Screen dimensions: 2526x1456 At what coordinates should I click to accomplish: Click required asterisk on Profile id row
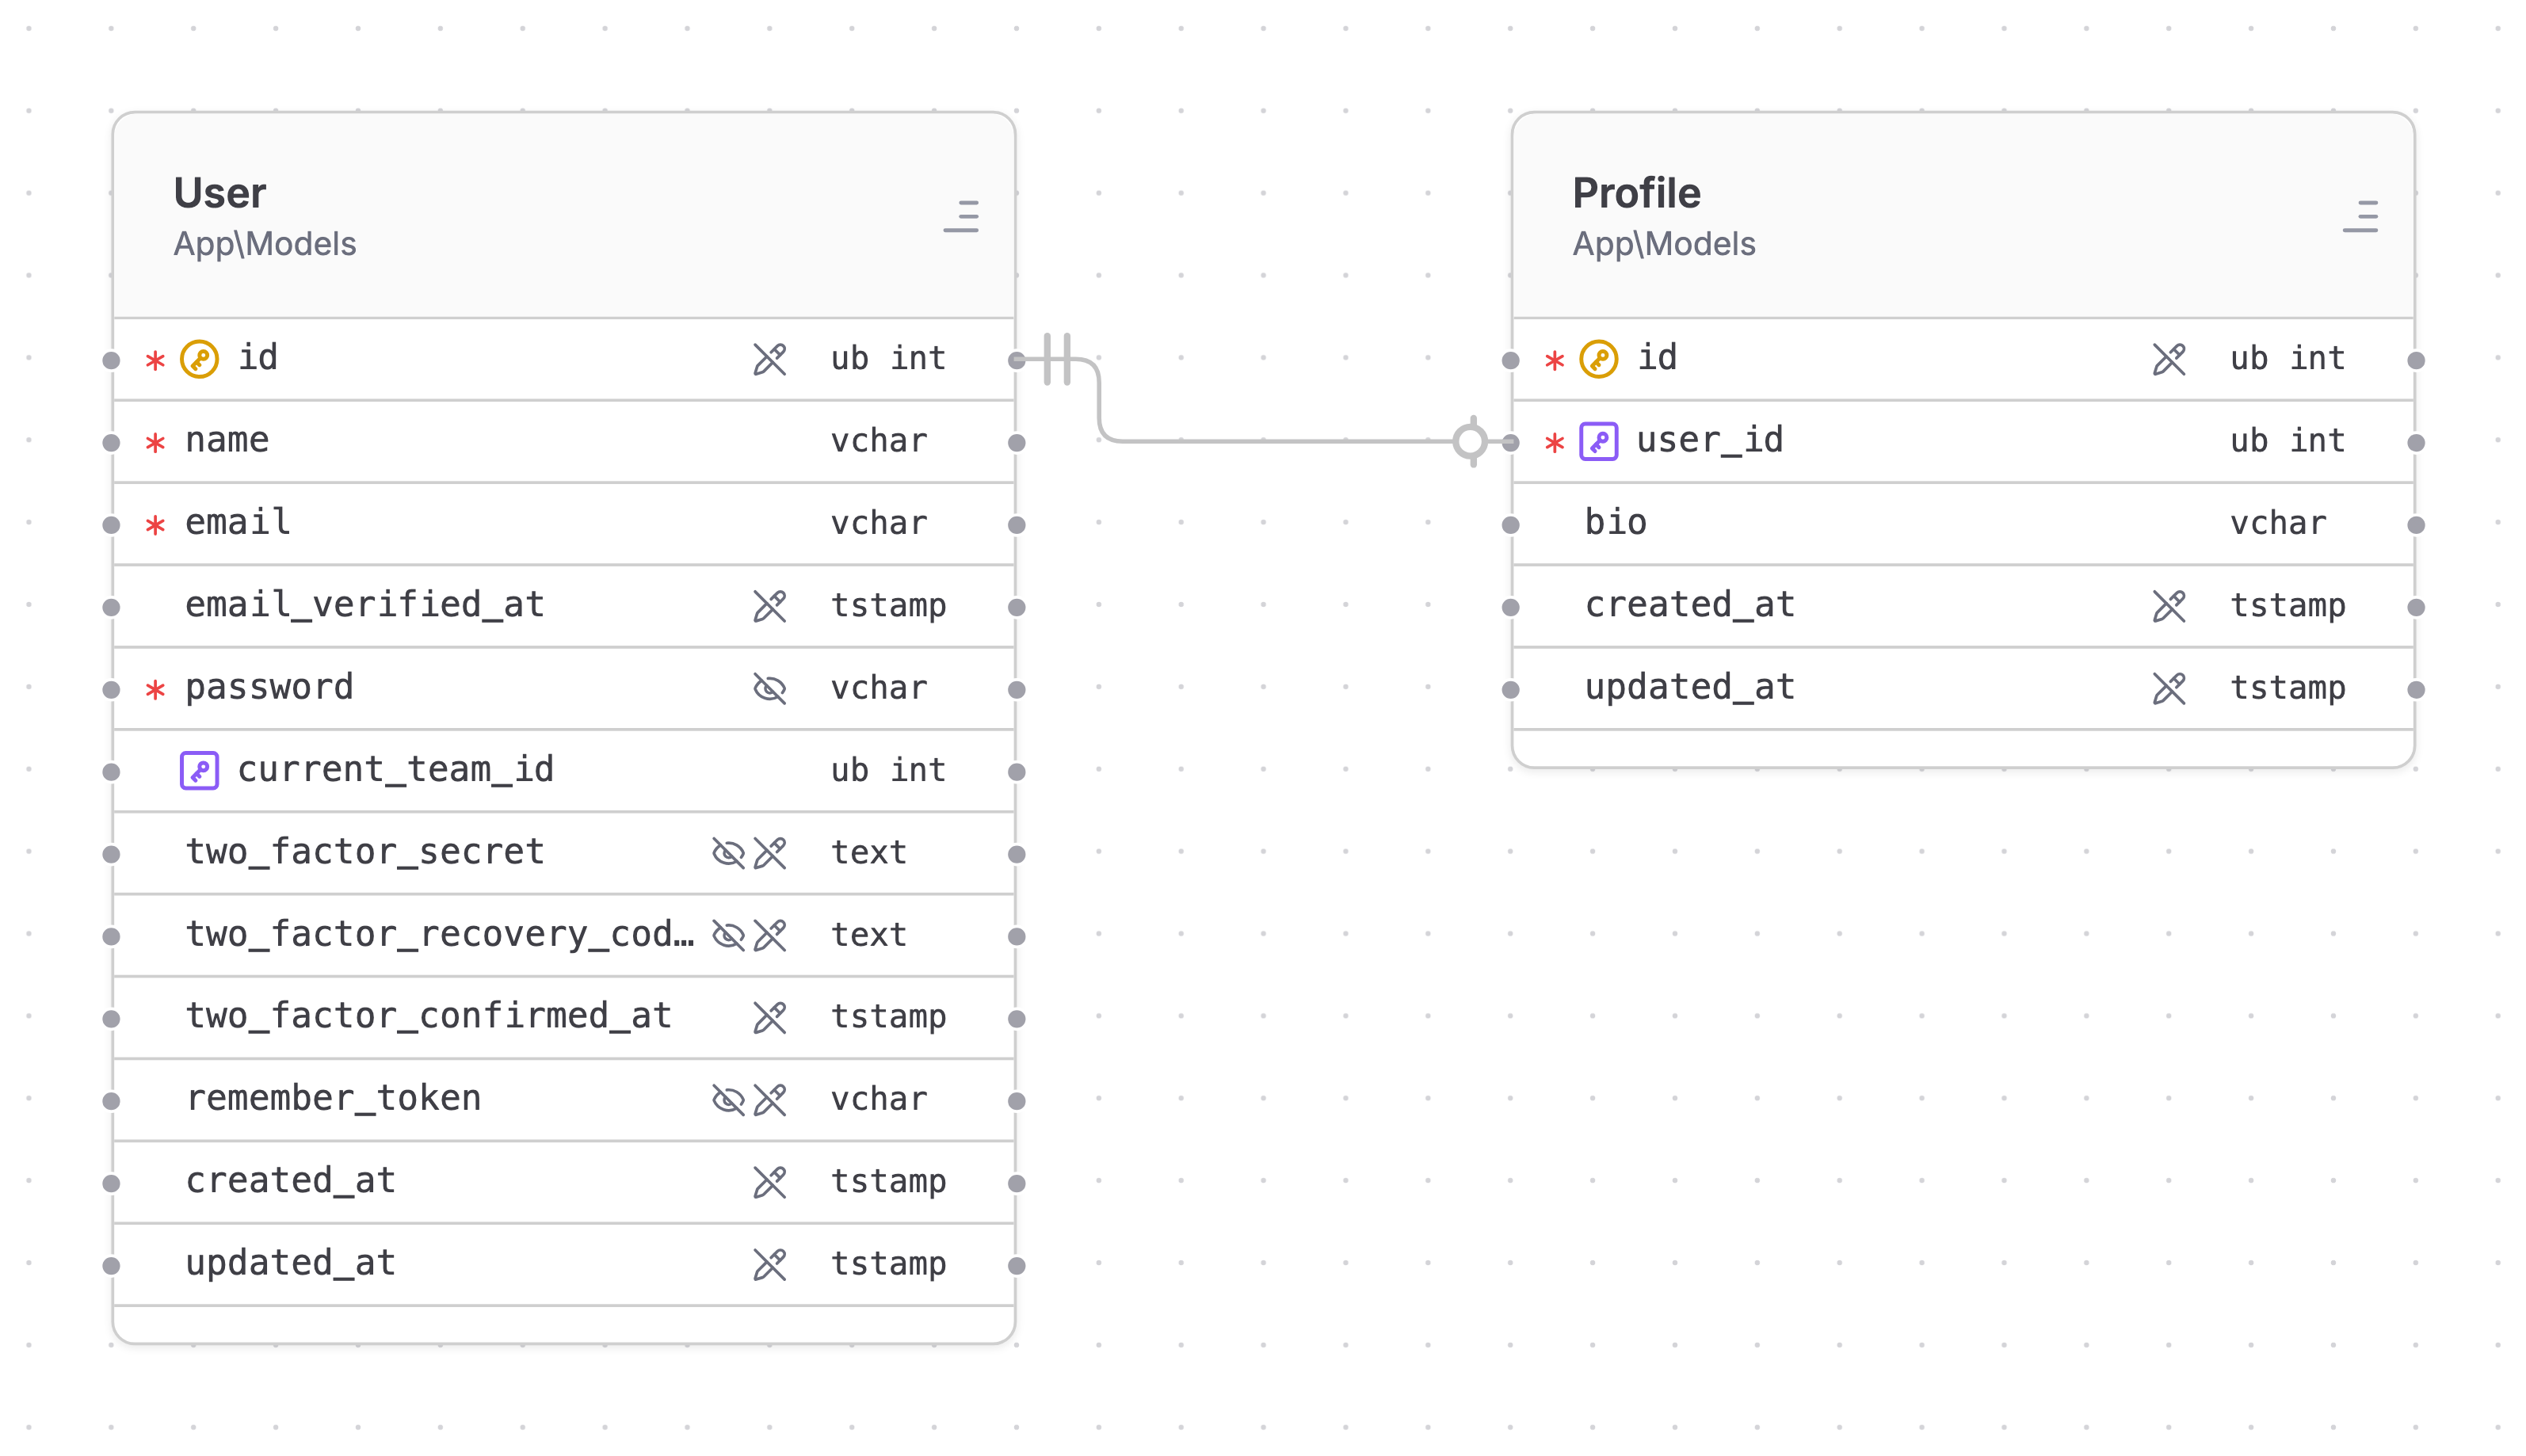click(x=1554, y=360)
